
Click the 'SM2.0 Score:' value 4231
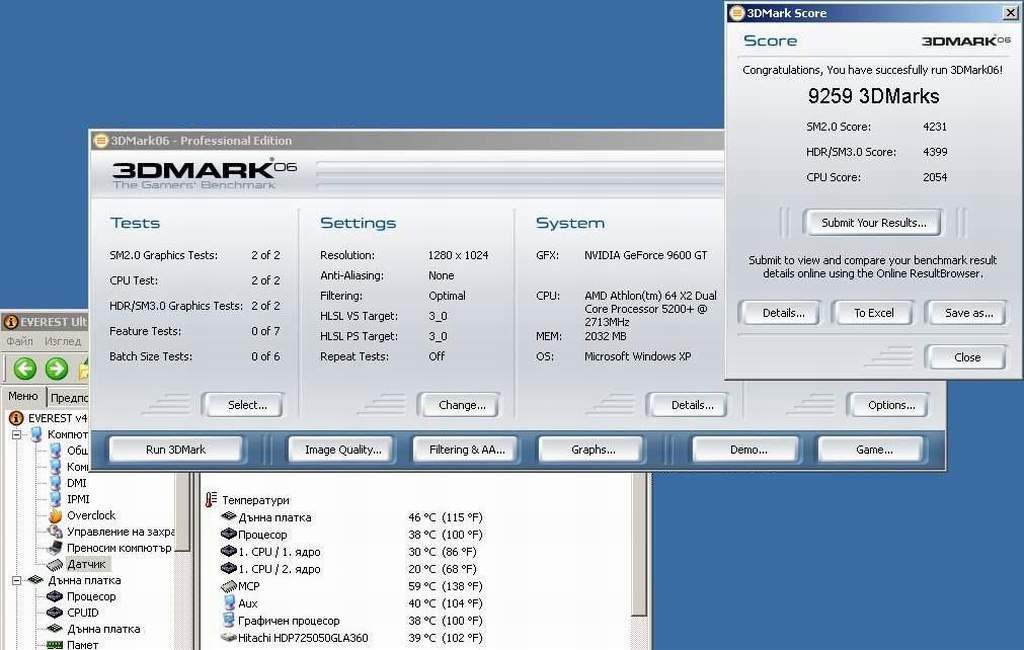tap(935, 127)
